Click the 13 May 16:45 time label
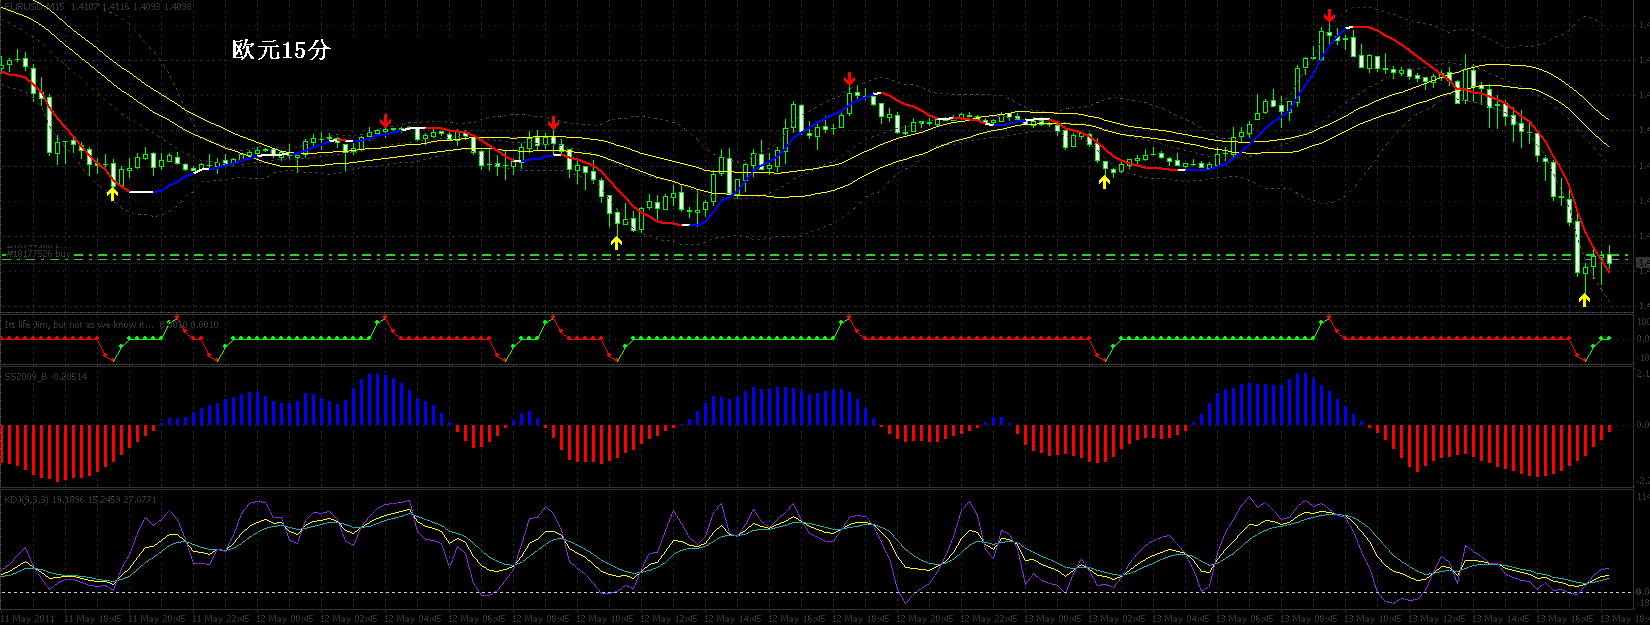 click(x=1565, y=618)
